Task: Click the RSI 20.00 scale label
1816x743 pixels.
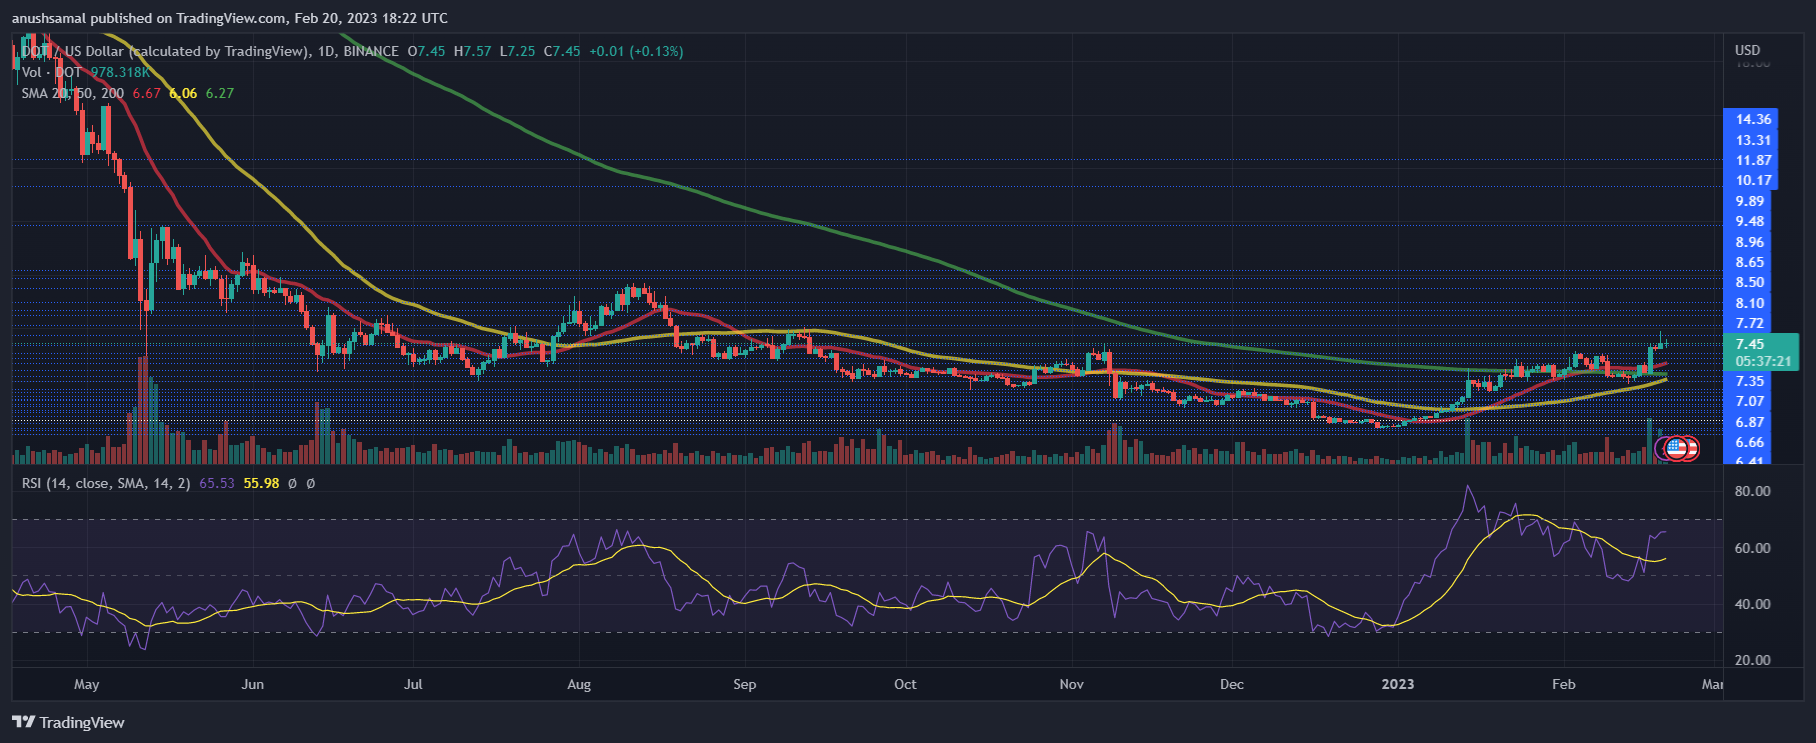Action: (x=1752, y=660)
